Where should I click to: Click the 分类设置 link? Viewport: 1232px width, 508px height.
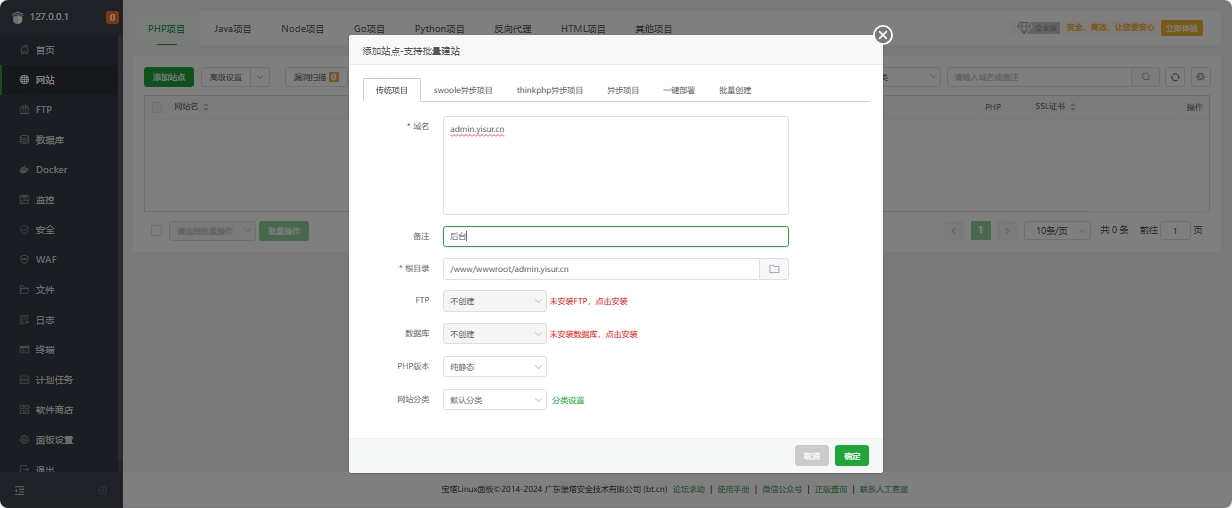click(x=568, y=400)
